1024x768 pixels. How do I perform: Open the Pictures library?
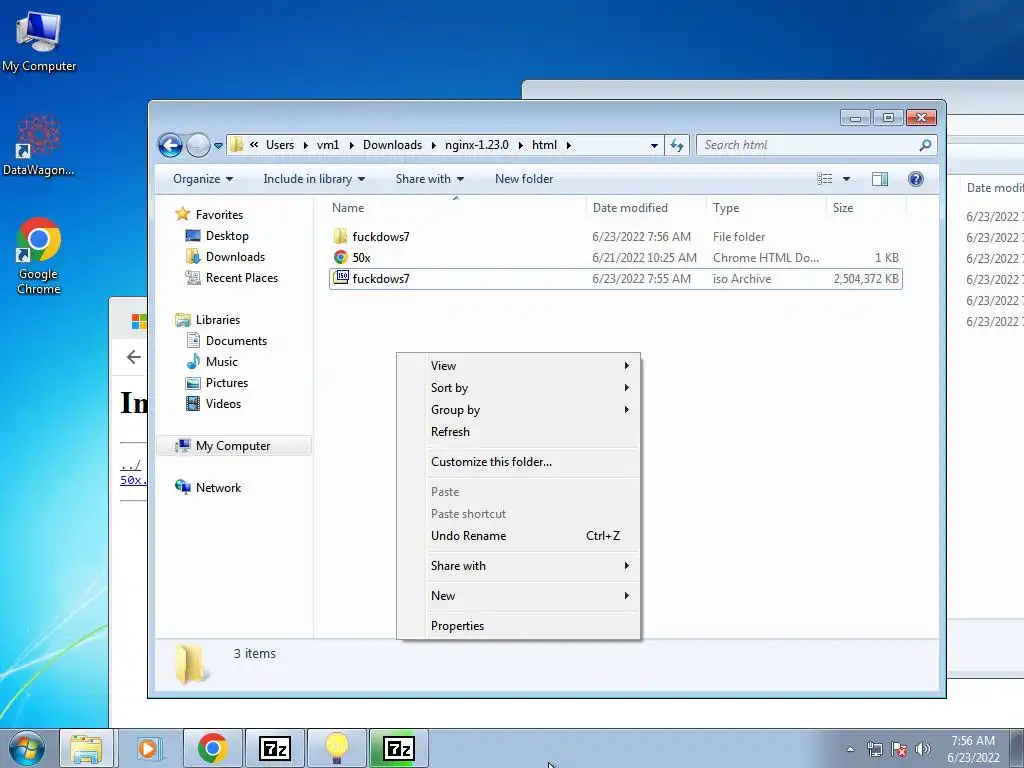tap(217, 383)
